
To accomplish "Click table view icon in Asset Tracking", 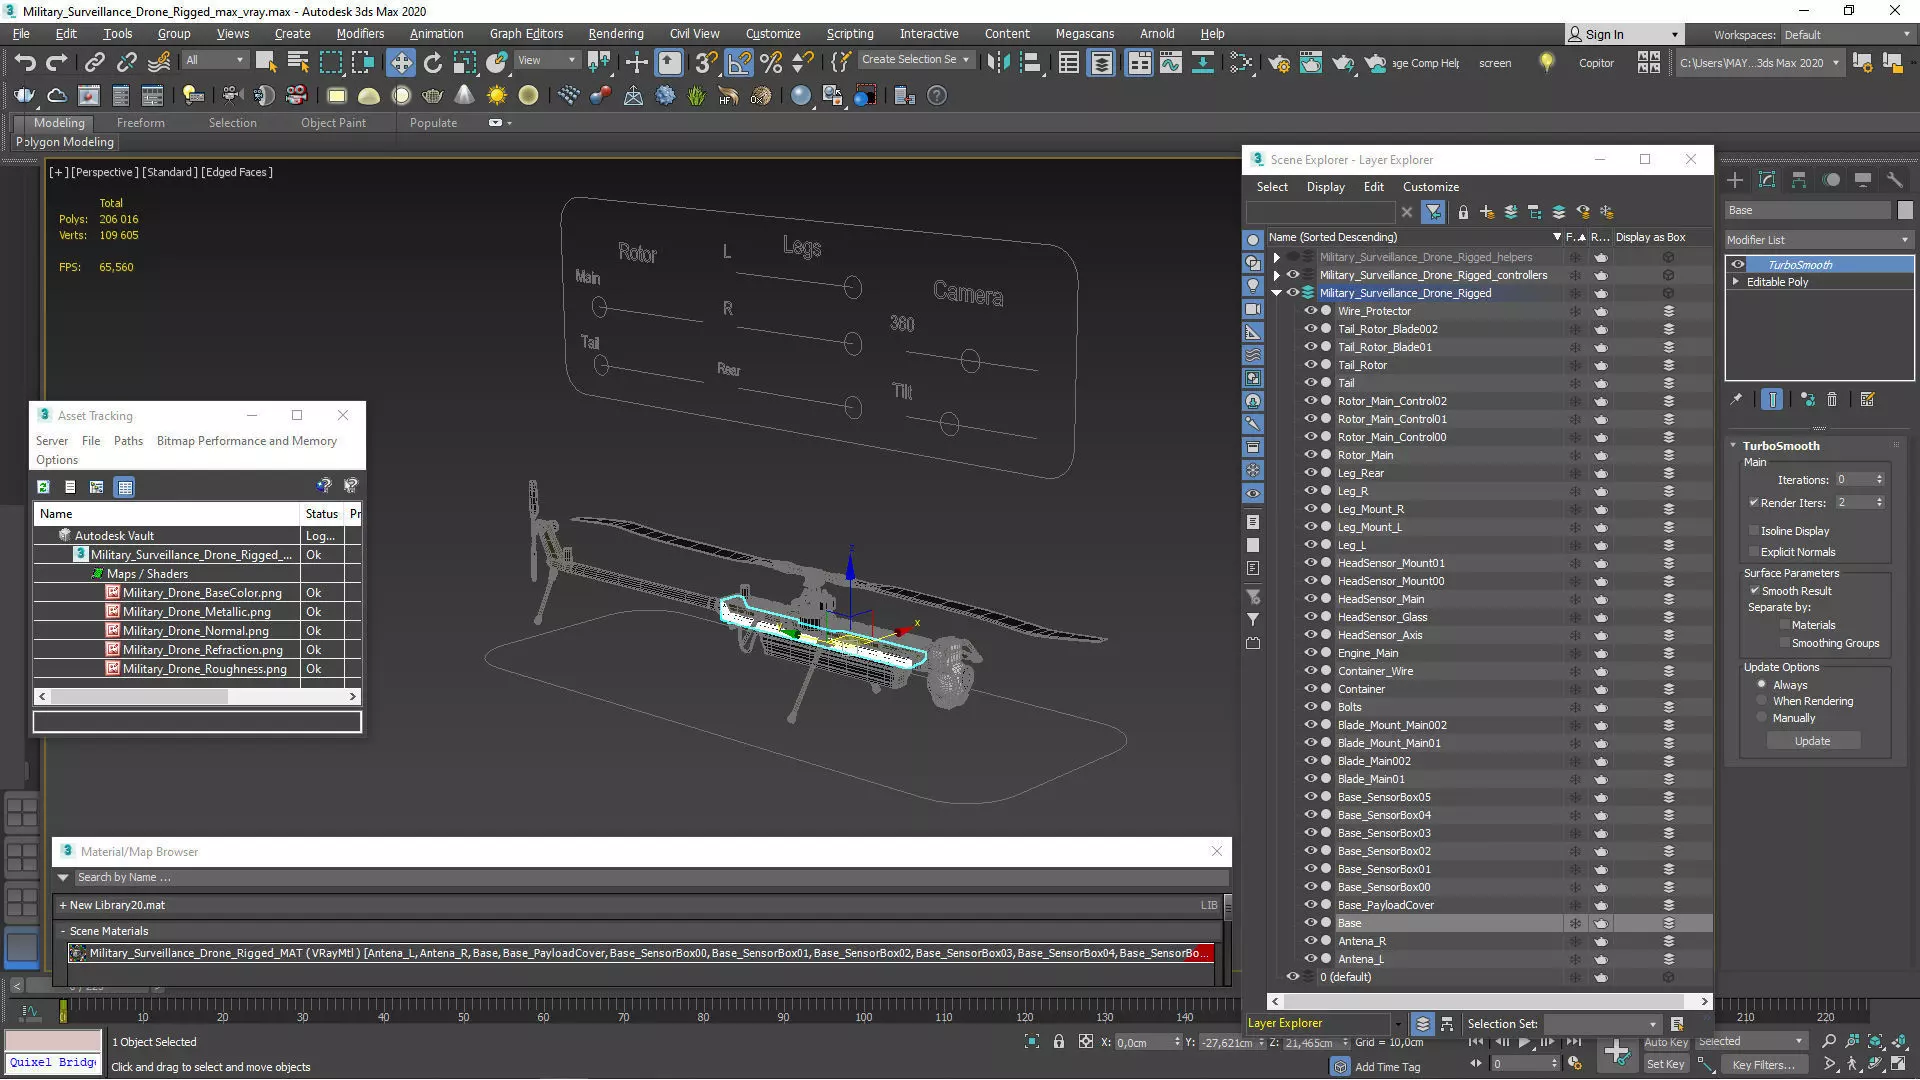I will click(125, 487).
